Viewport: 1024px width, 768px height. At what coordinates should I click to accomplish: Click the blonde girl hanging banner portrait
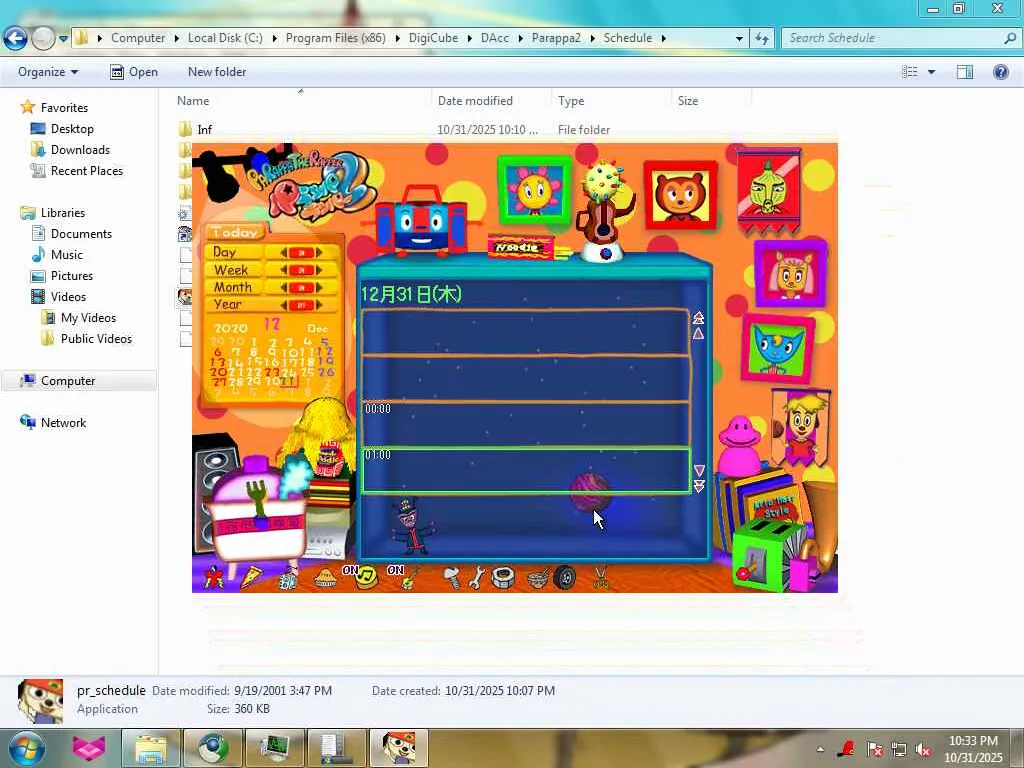[801, 427]
